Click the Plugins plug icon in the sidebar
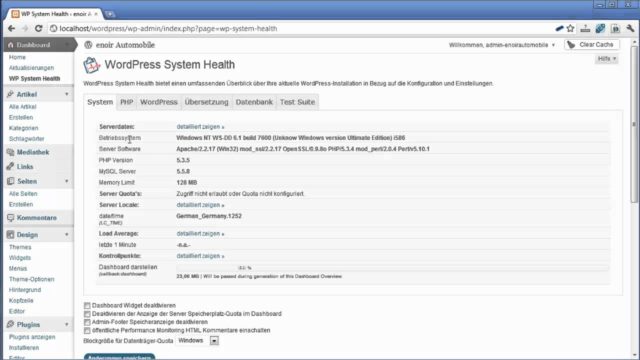Image resolution: width=640 pixels, height=360 pixels. [x=11, y=324]
